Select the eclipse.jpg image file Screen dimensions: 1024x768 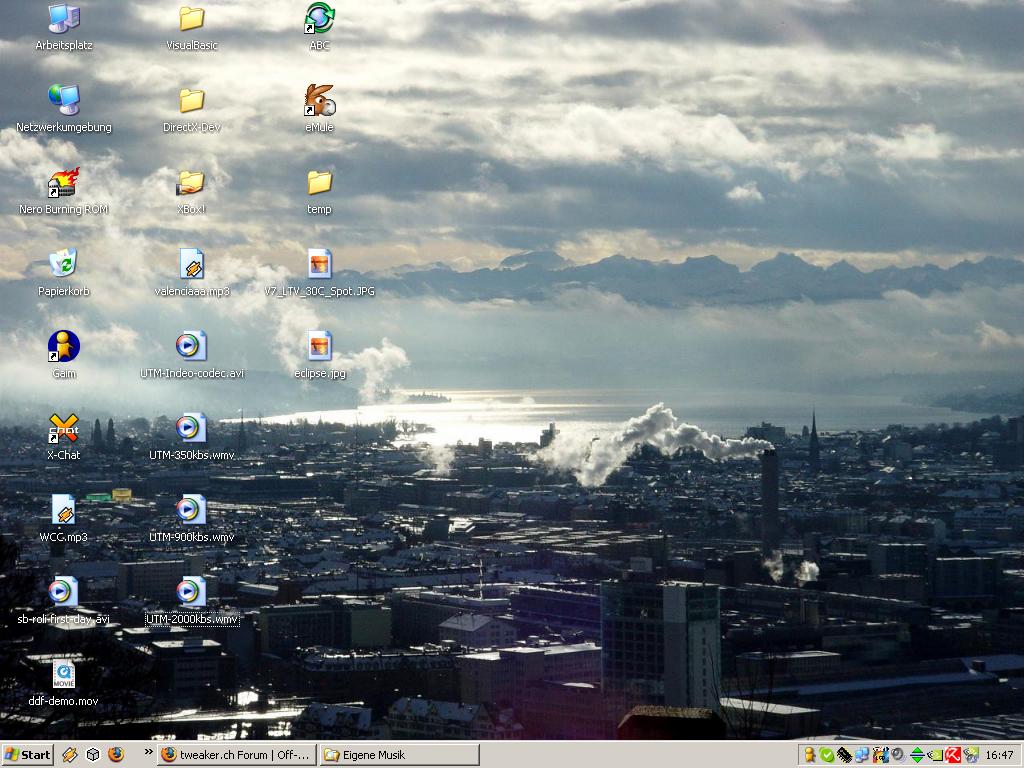(x=319, y=347)
